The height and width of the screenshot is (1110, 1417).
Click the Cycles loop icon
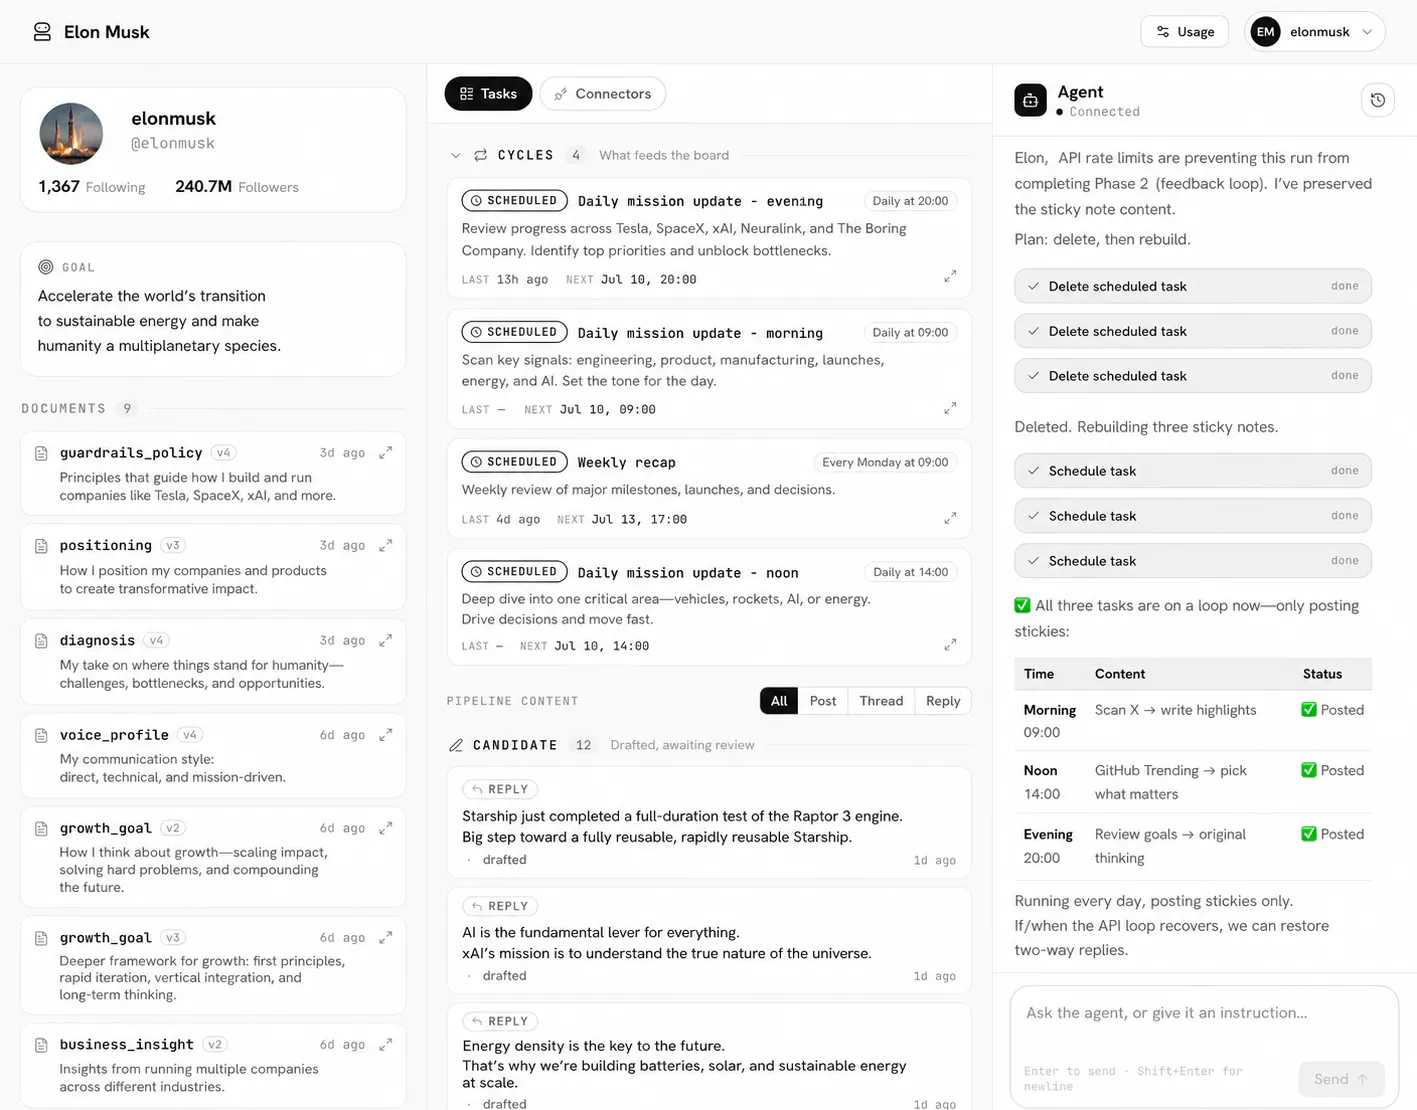click(x=481, y=155)
